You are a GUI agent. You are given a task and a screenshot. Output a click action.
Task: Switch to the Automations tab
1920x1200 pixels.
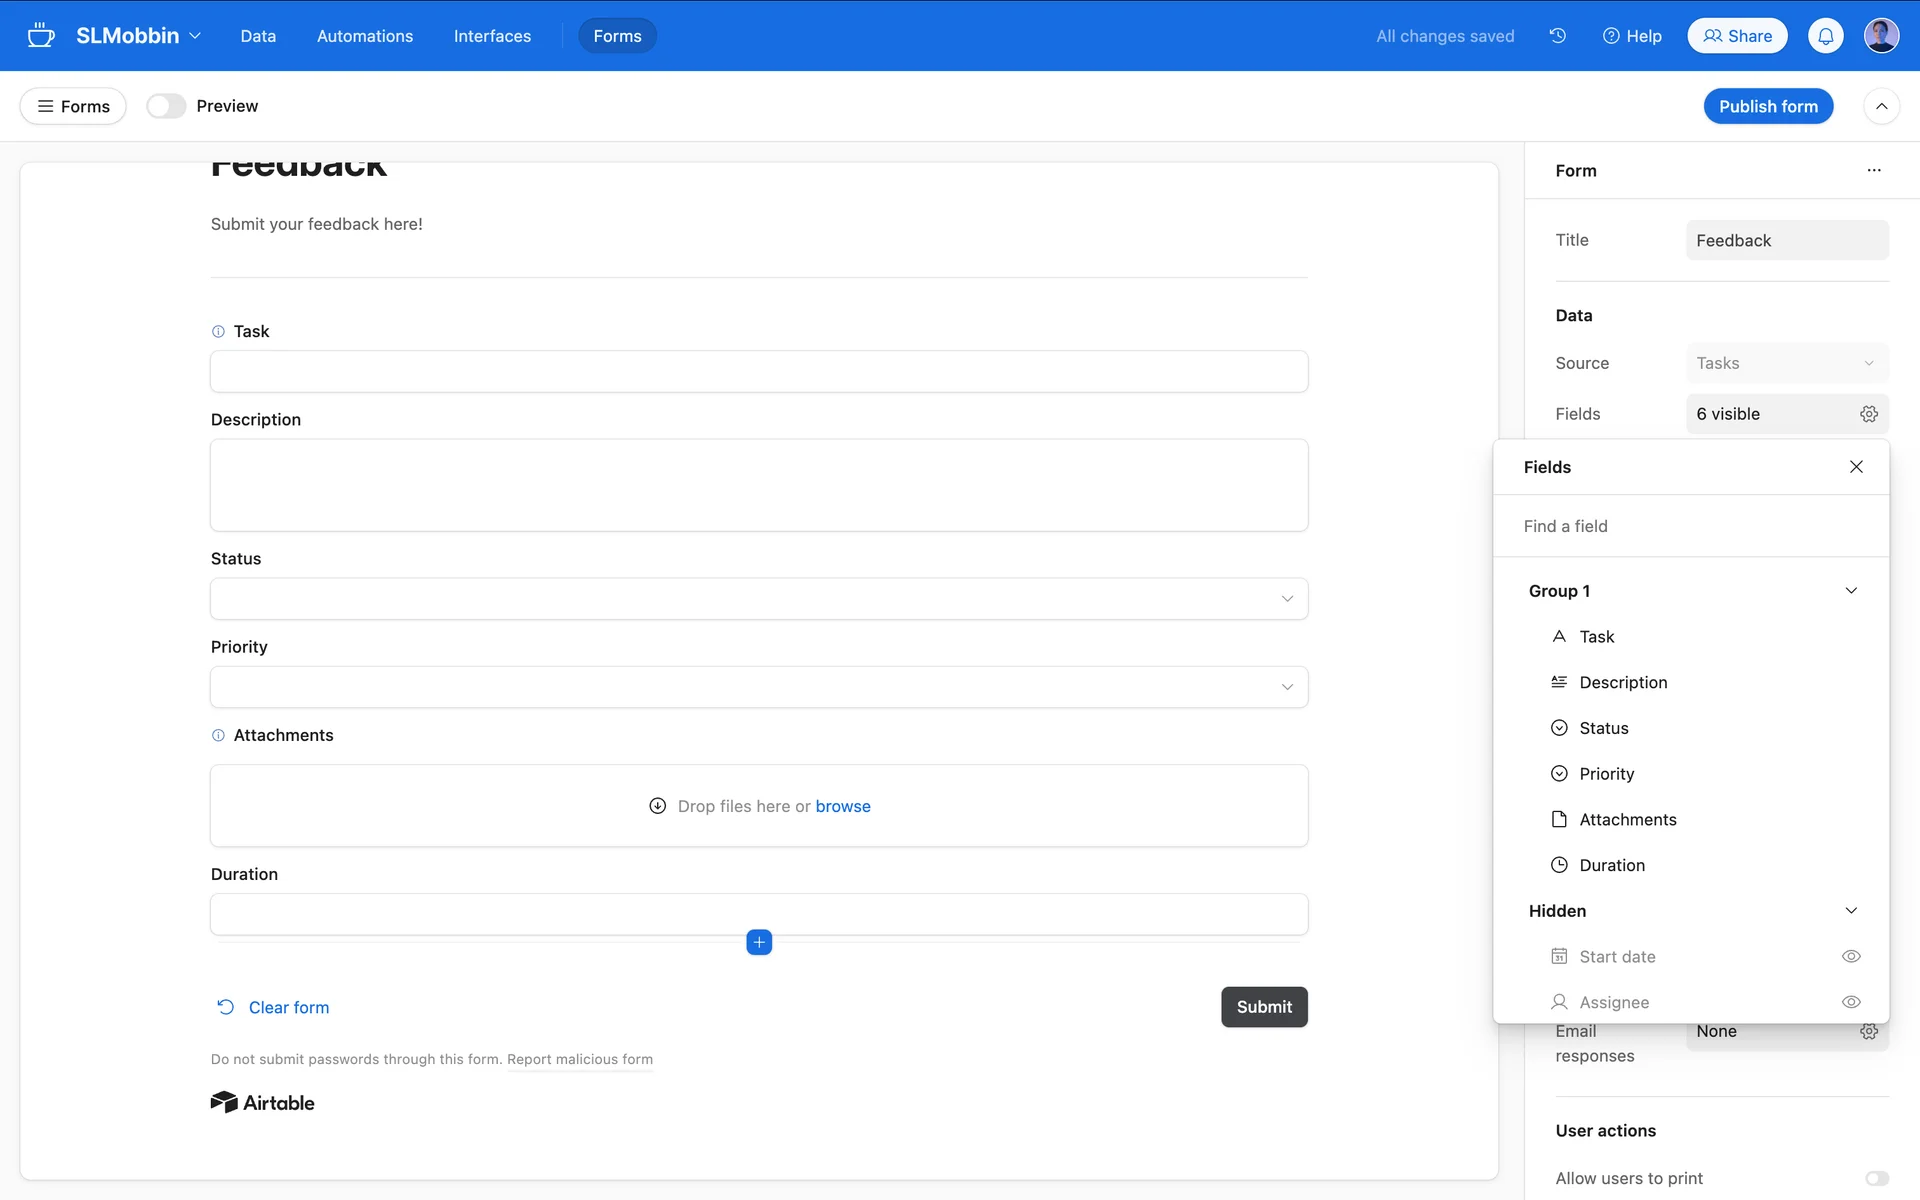[364, 36]
